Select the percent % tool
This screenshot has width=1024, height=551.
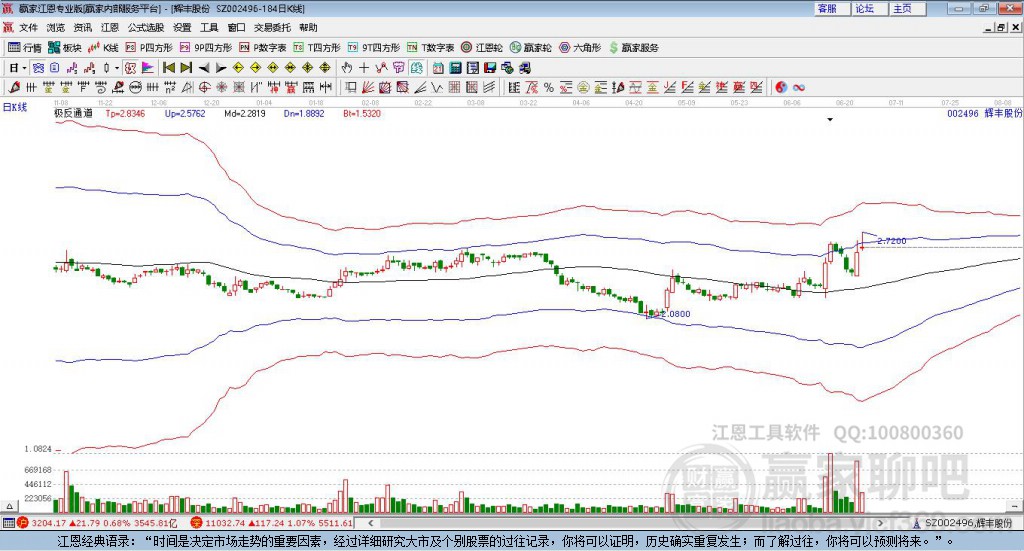[549, 87]
